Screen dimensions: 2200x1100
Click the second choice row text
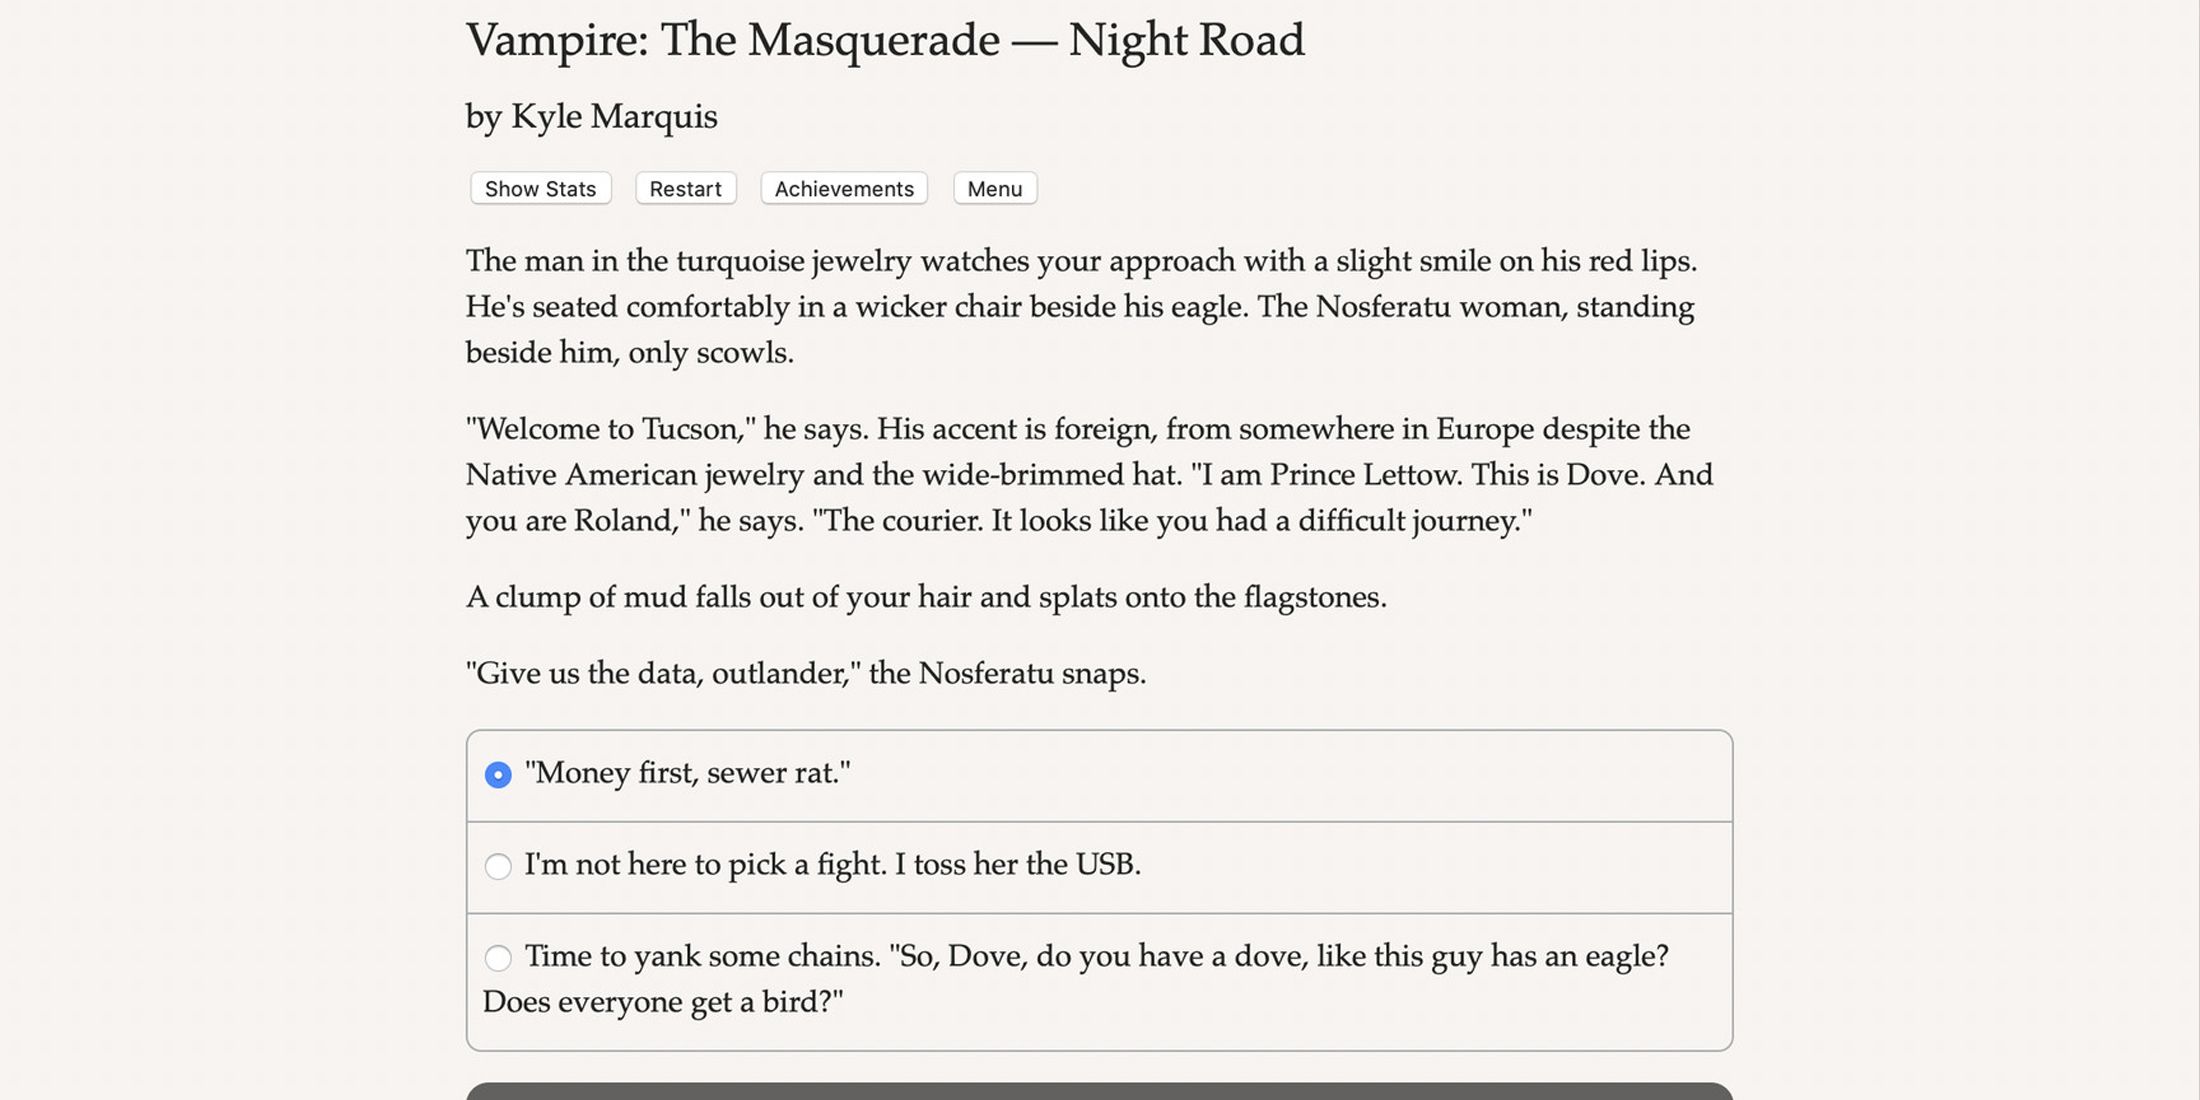pos(834,866)
